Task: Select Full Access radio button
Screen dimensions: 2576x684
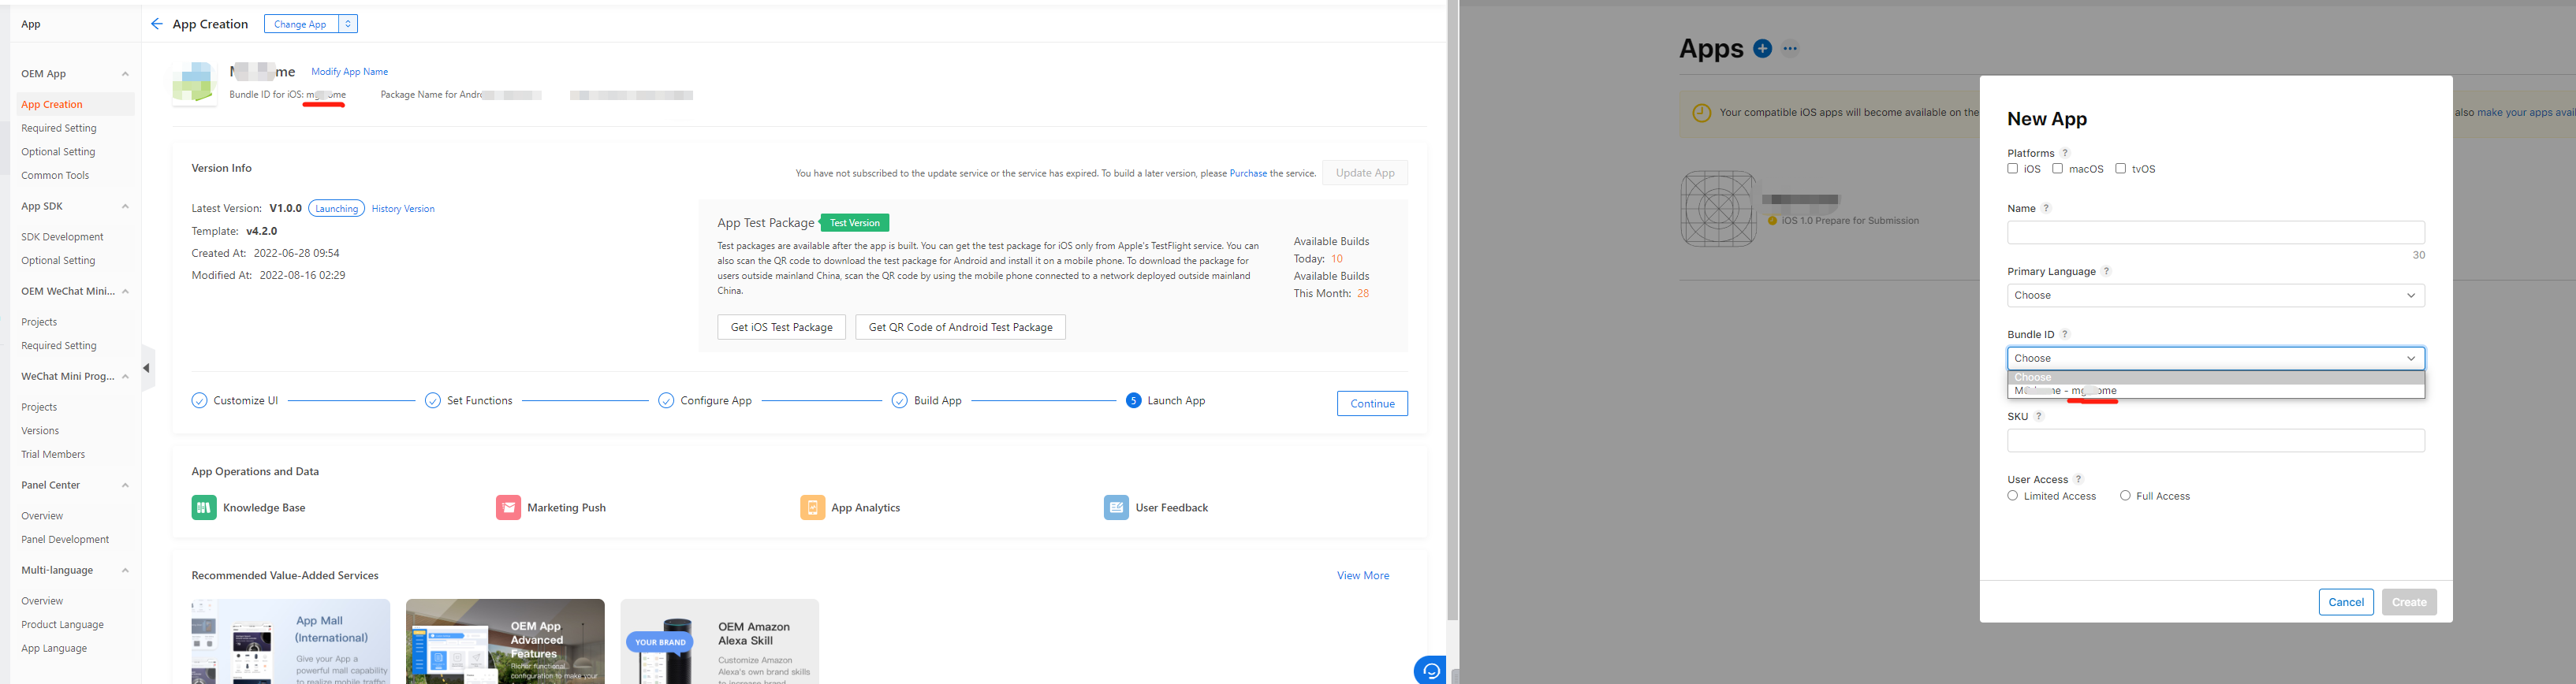Action: point(2125,496)
